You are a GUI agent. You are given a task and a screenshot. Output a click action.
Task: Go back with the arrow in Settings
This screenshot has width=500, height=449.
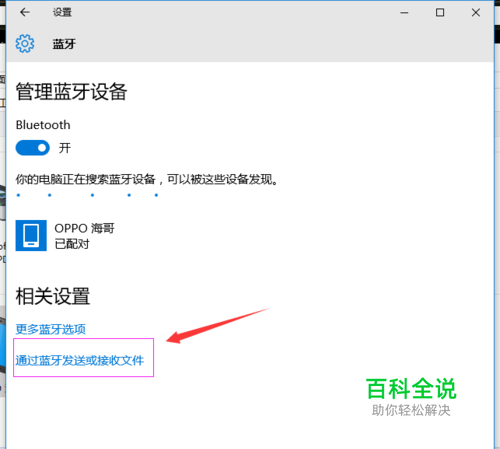[x=25, y=13]
